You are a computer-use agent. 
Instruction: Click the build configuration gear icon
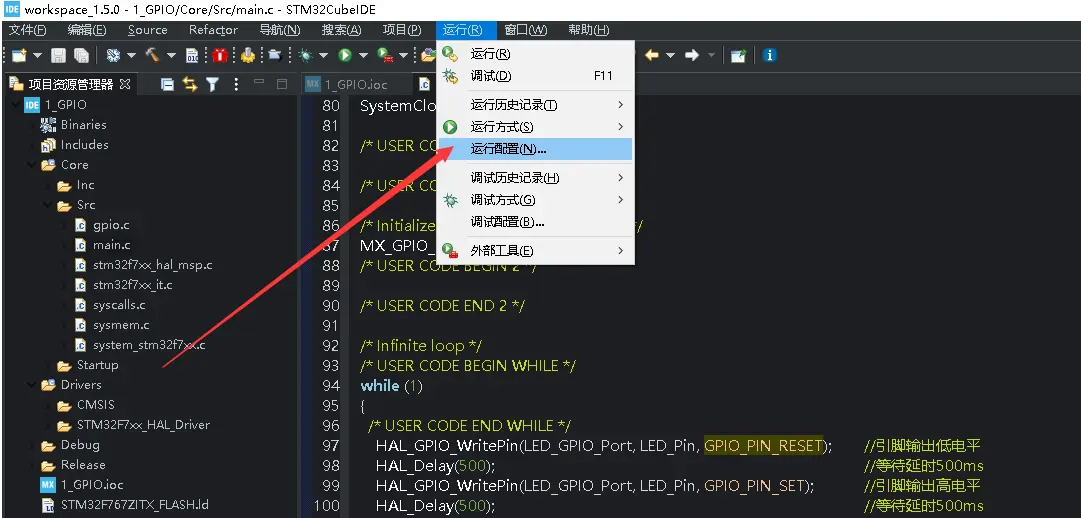(x=113, y=55)
